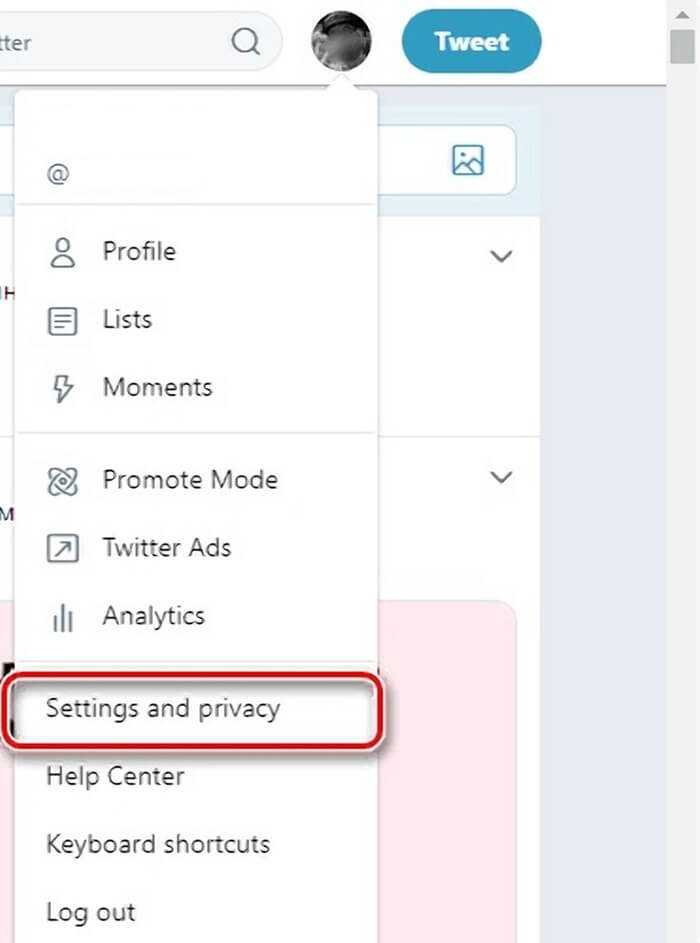Expand the first tweet's chevron menu

coord(501,256)
